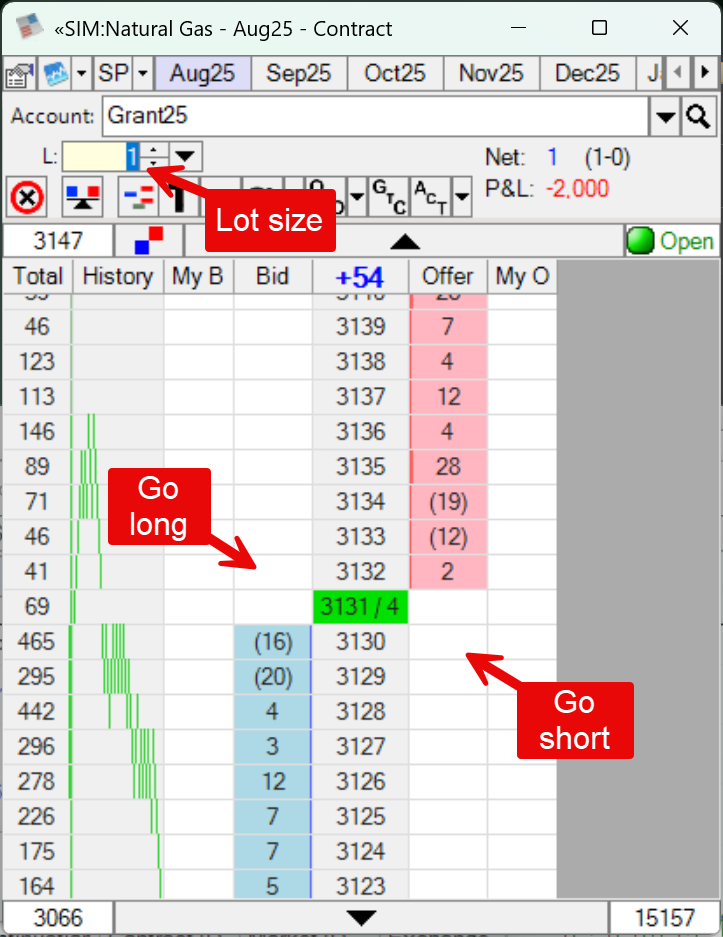Click the lot size input field
The width and height of the screenshot is (723, 937).
point(100,156)
